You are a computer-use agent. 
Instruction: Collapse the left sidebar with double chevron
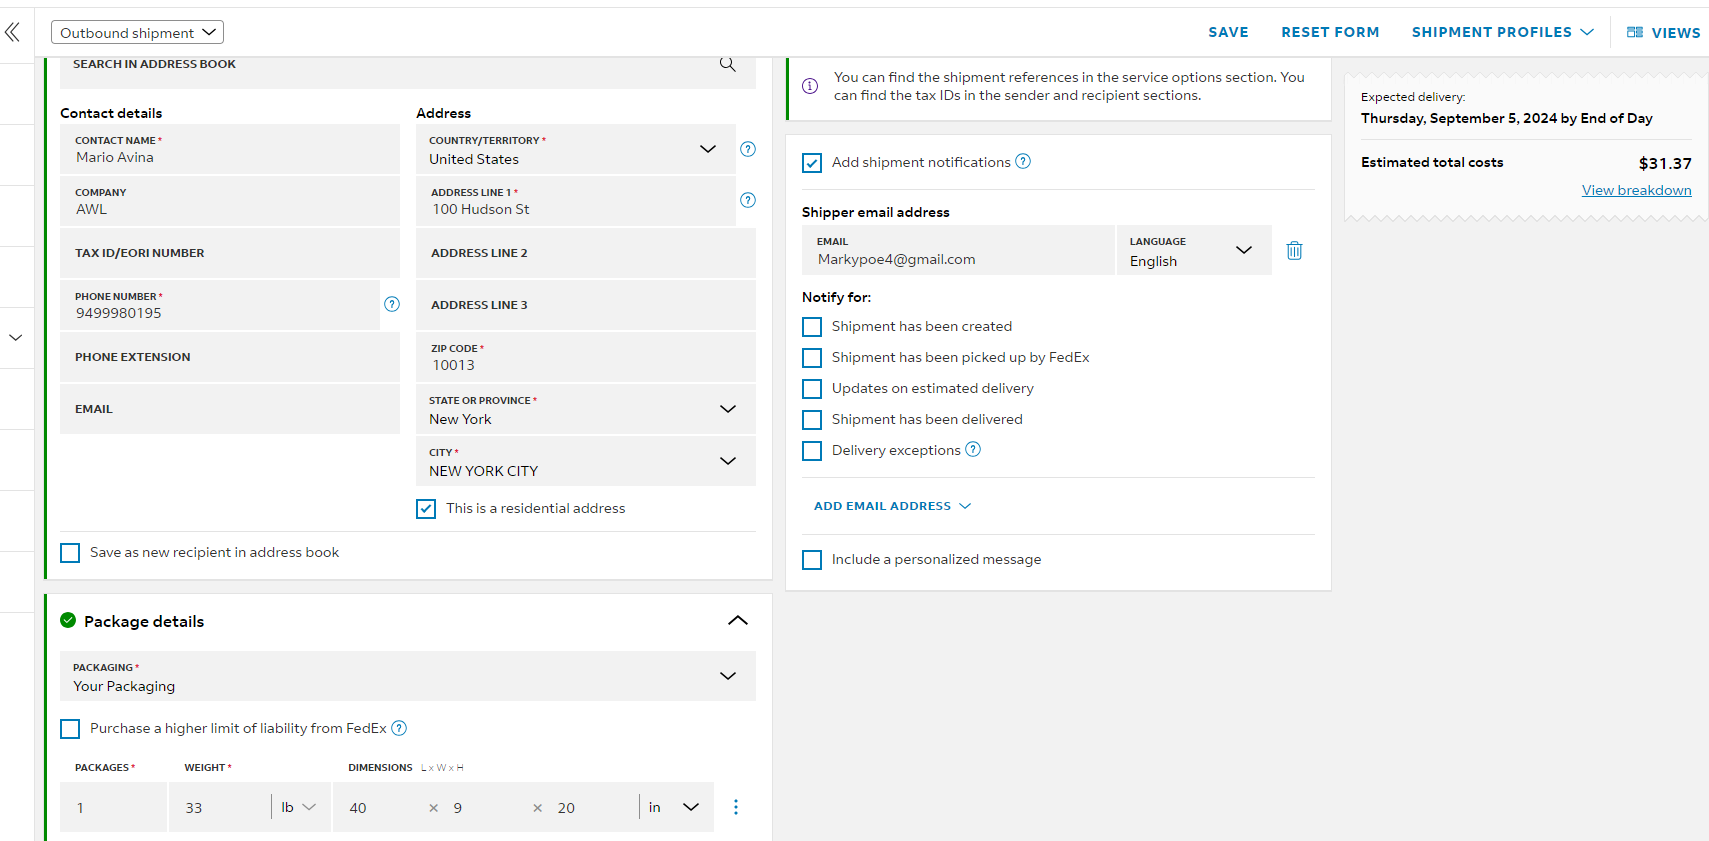pyautogui.click(x=12, y=32)
